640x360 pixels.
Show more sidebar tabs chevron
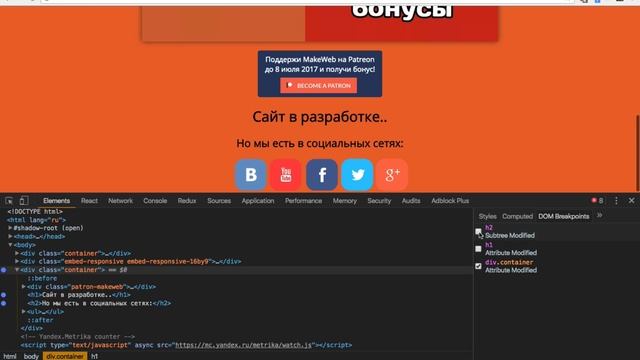[x=599, y=216]
